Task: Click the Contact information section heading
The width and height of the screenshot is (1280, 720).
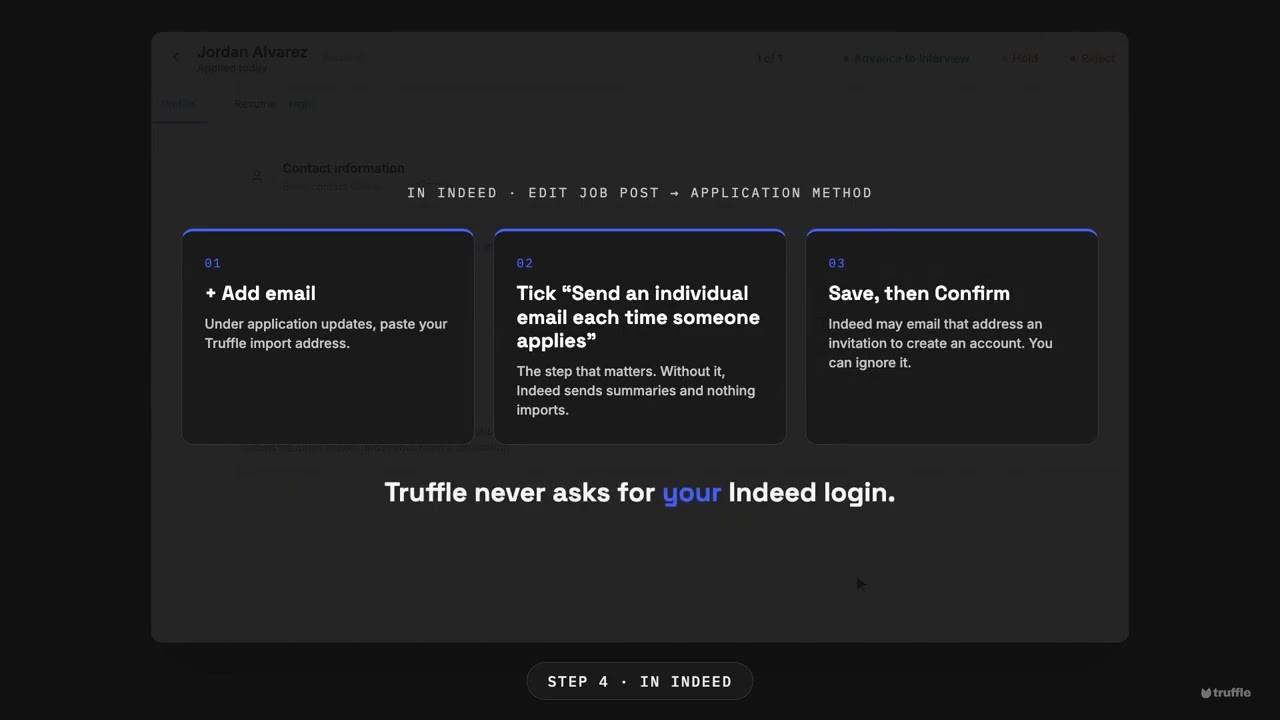Action: (x=343, y=168)
